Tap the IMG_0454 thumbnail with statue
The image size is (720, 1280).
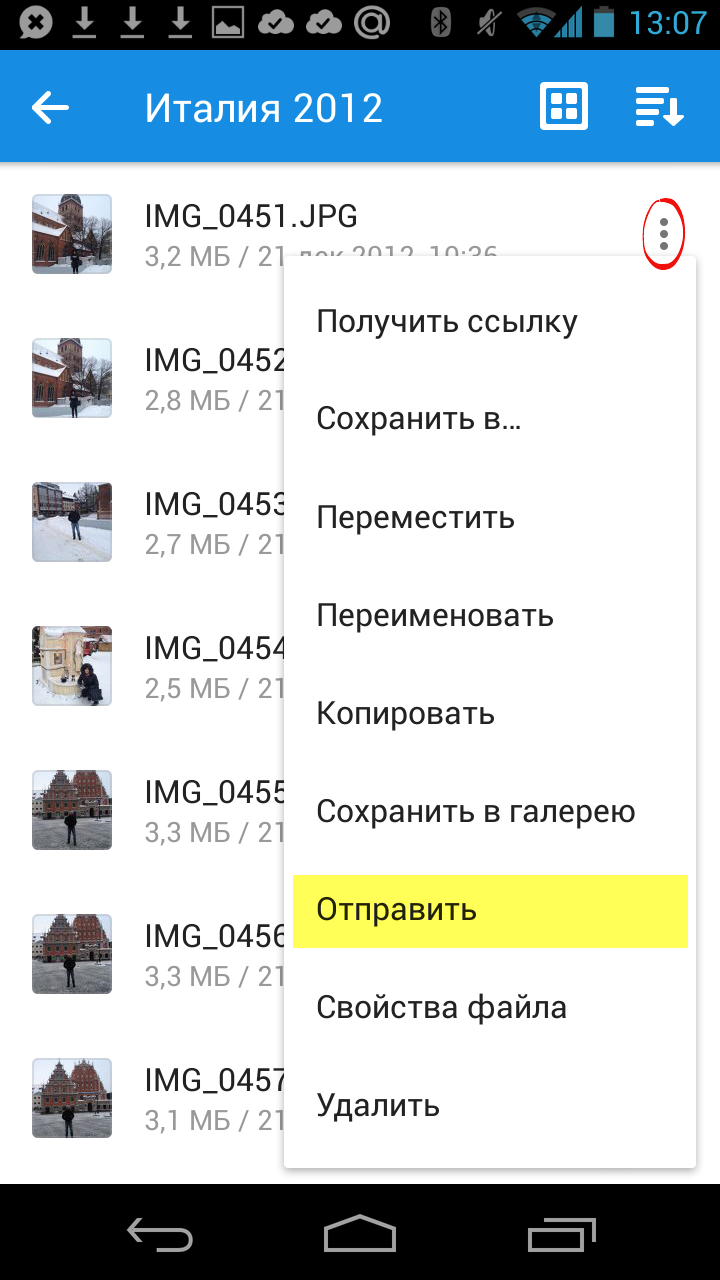point(72,666)
